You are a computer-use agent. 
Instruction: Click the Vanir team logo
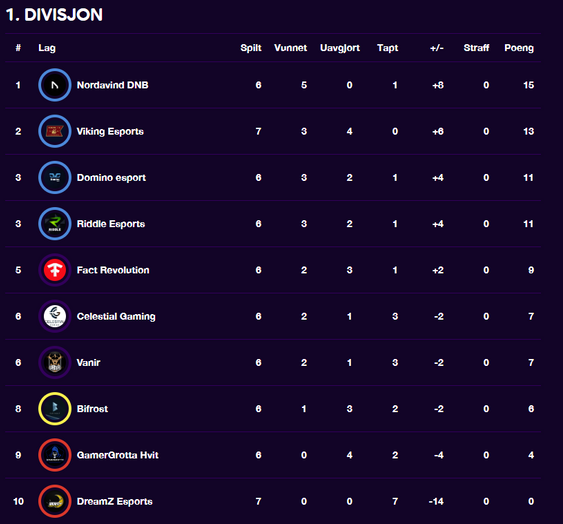point(55,363)
